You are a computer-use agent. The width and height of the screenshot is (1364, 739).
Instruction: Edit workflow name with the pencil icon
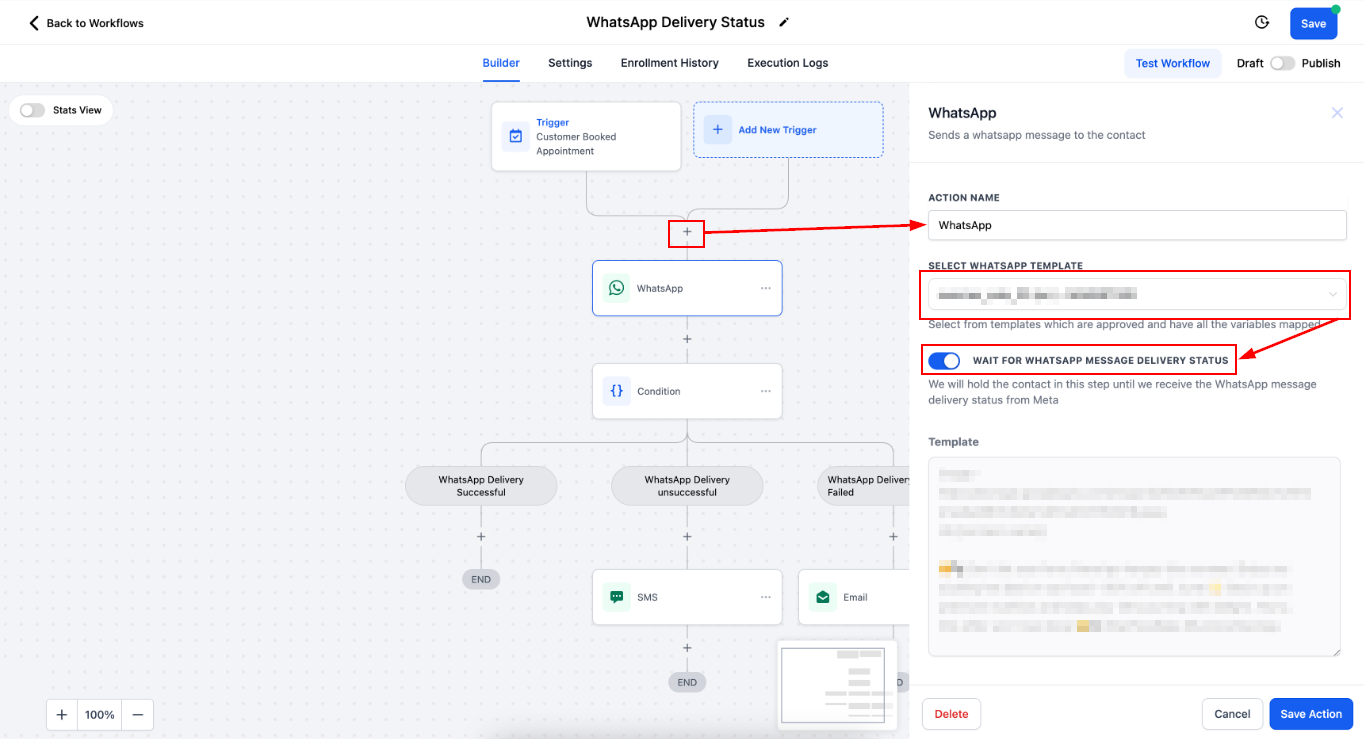pos(784,22)
